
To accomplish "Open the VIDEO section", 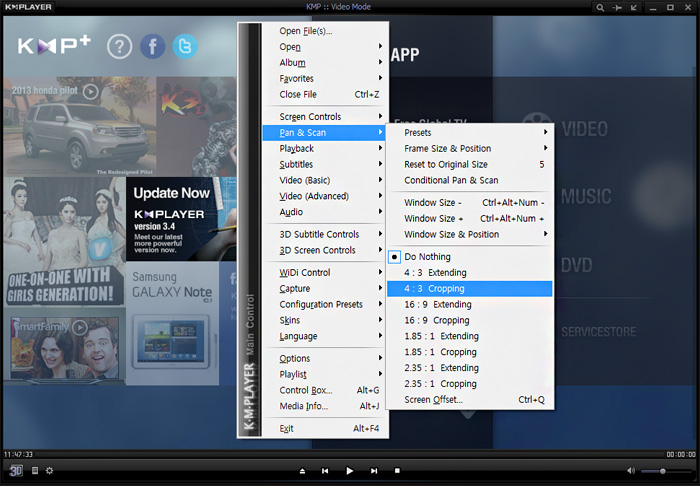I will 584,129.
